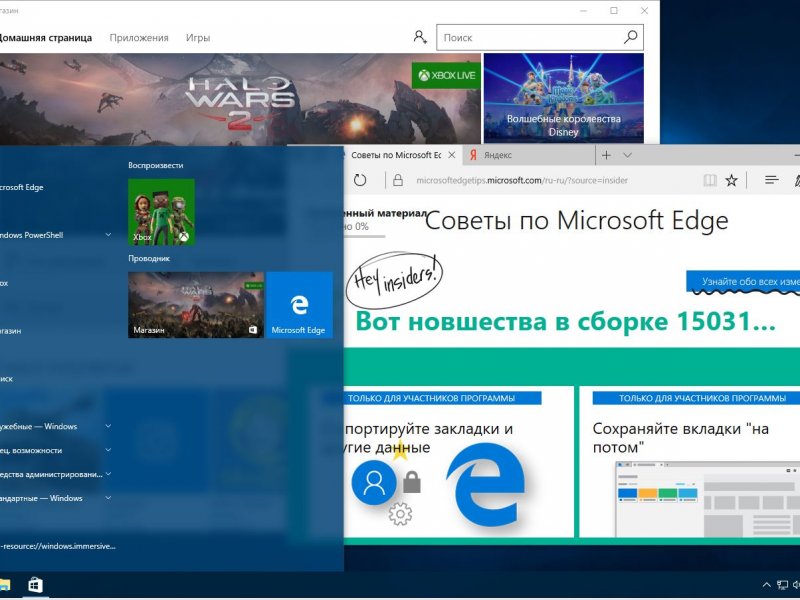
Task: Close the Советы по Microsoft Edge tab
Action: pyautogui.click(x=452, y=155)
